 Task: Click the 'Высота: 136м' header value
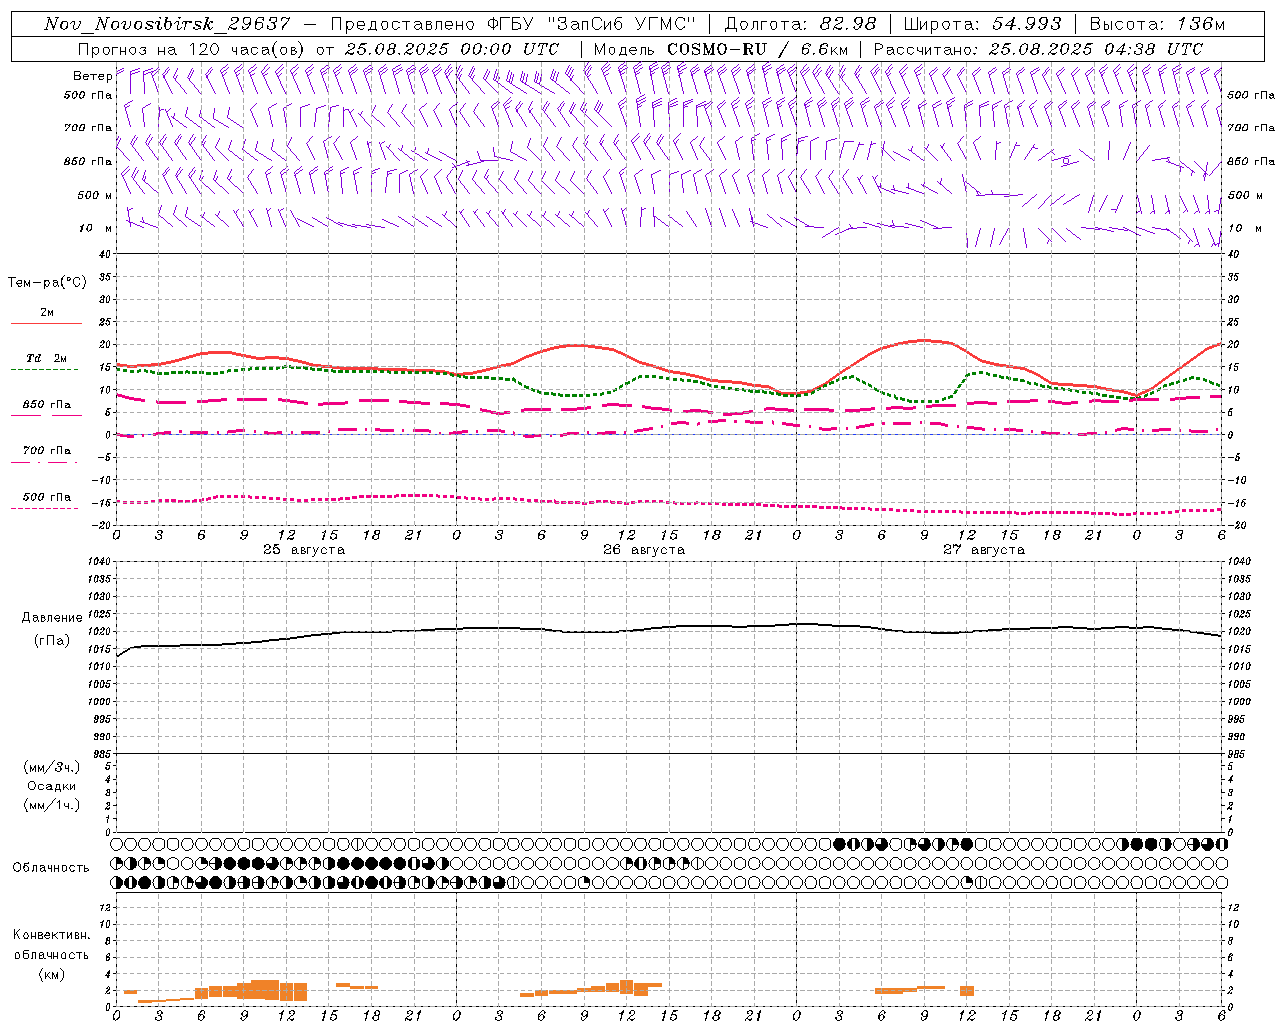click(1157, 24)
